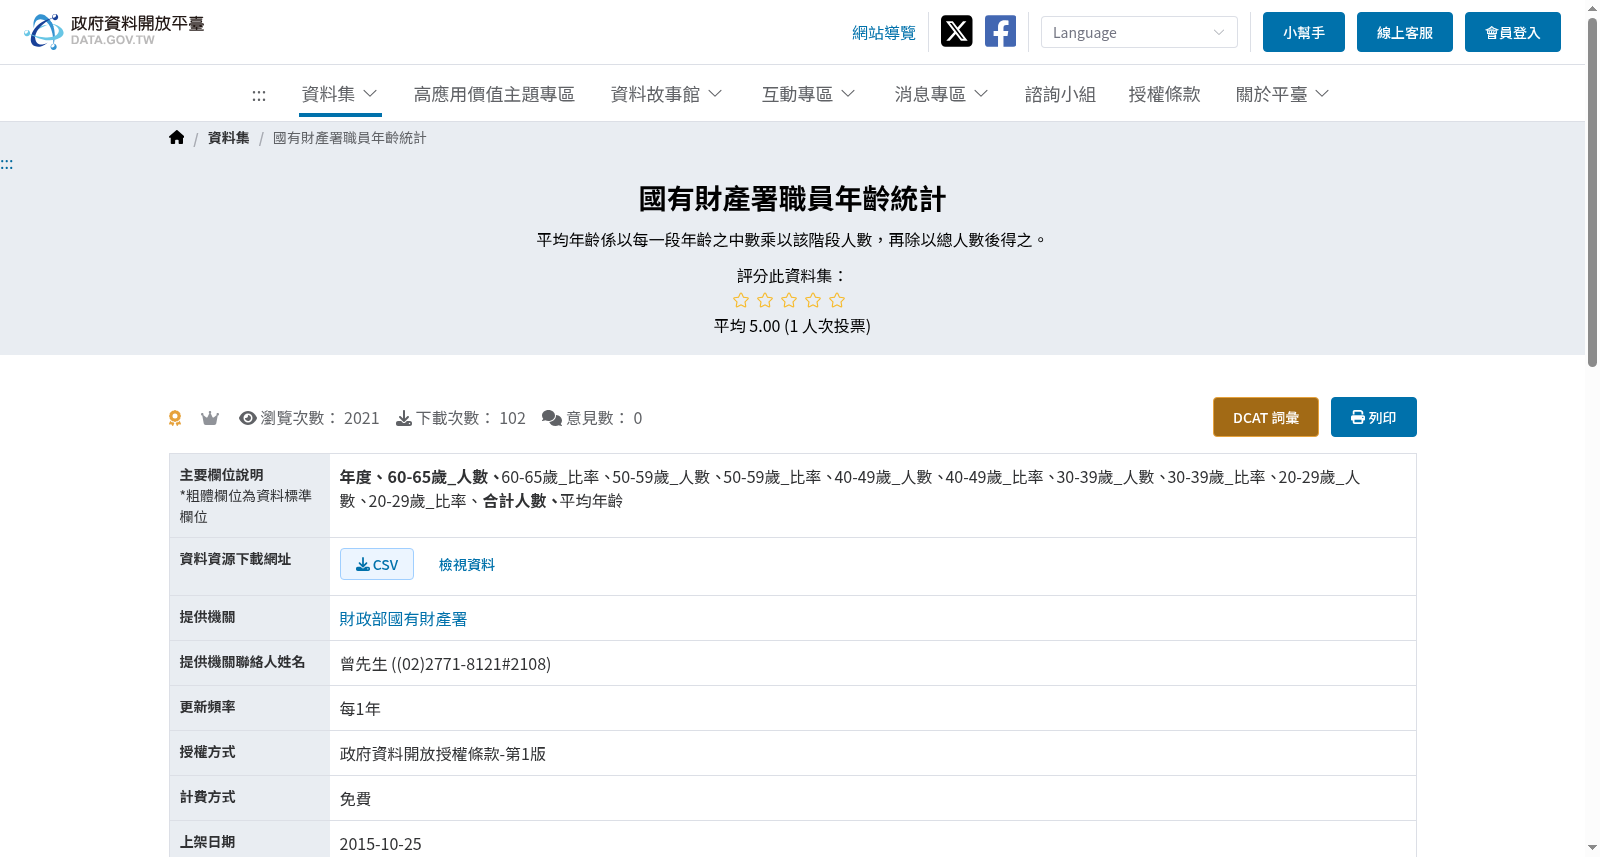Screen dimensions: 1600x857
Task: Rate the dataset two stars
Action: [765, 300]
